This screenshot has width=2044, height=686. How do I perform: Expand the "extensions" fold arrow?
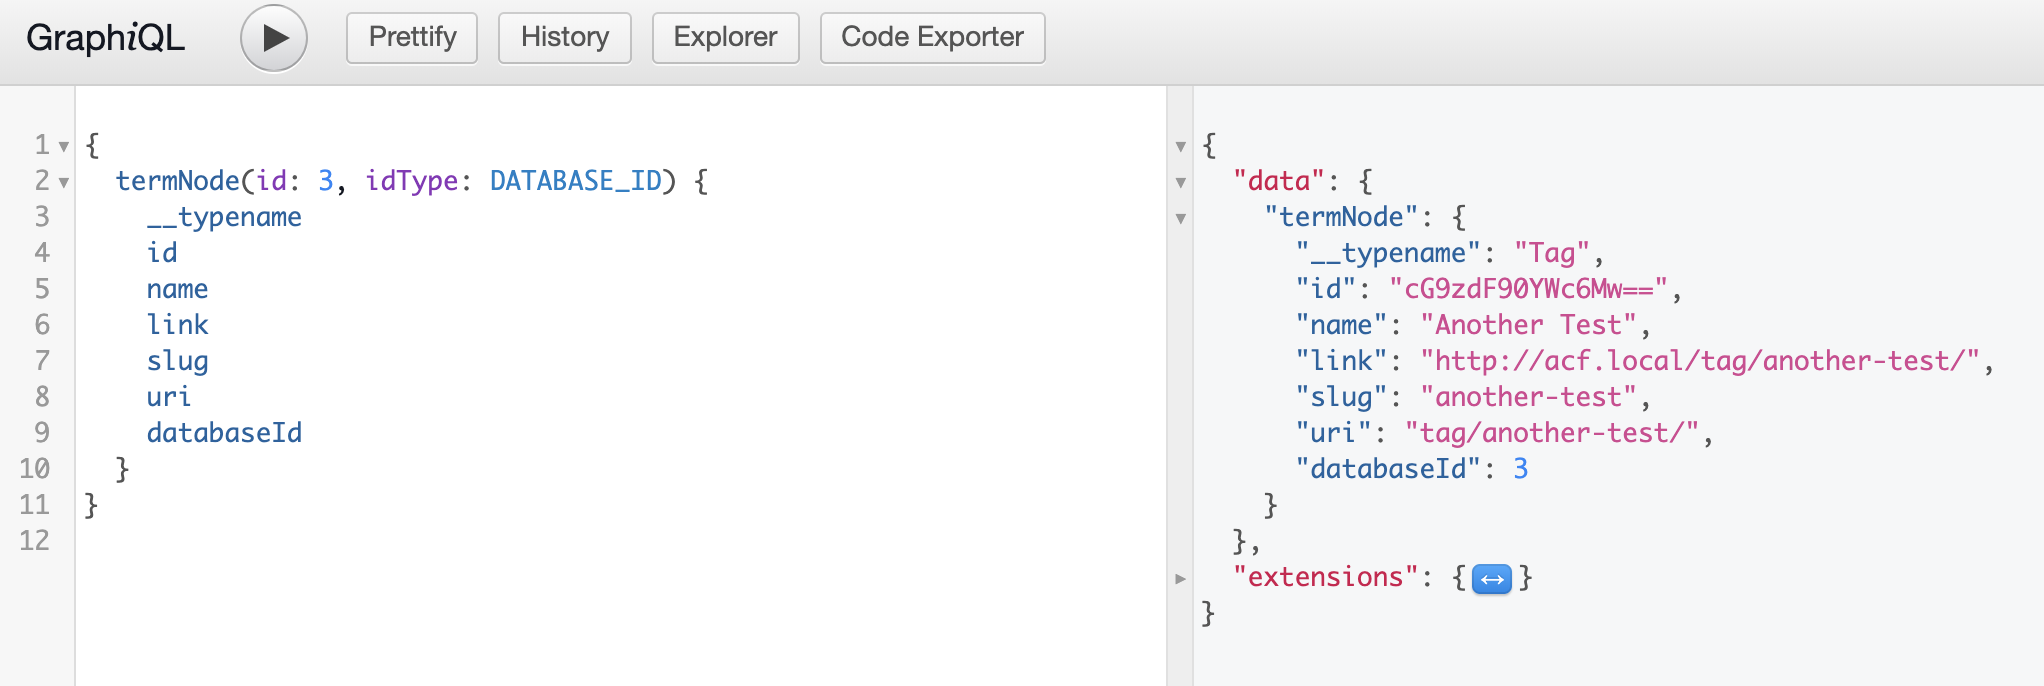pyautogui.click(x=1181, y=579)
